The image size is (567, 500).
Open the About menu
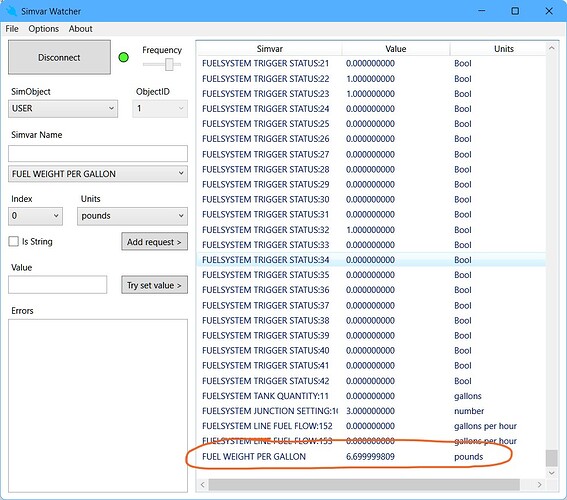coord(81,29)
